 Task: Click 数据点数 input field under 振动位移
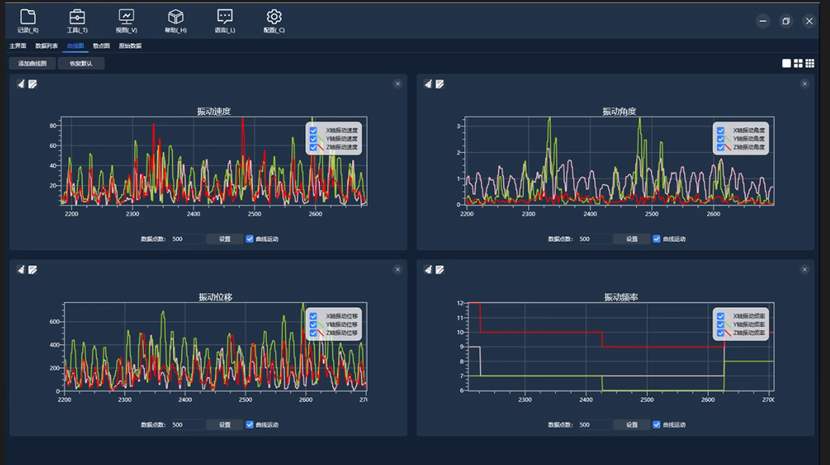pyautogui.click(x=185, y=424)
